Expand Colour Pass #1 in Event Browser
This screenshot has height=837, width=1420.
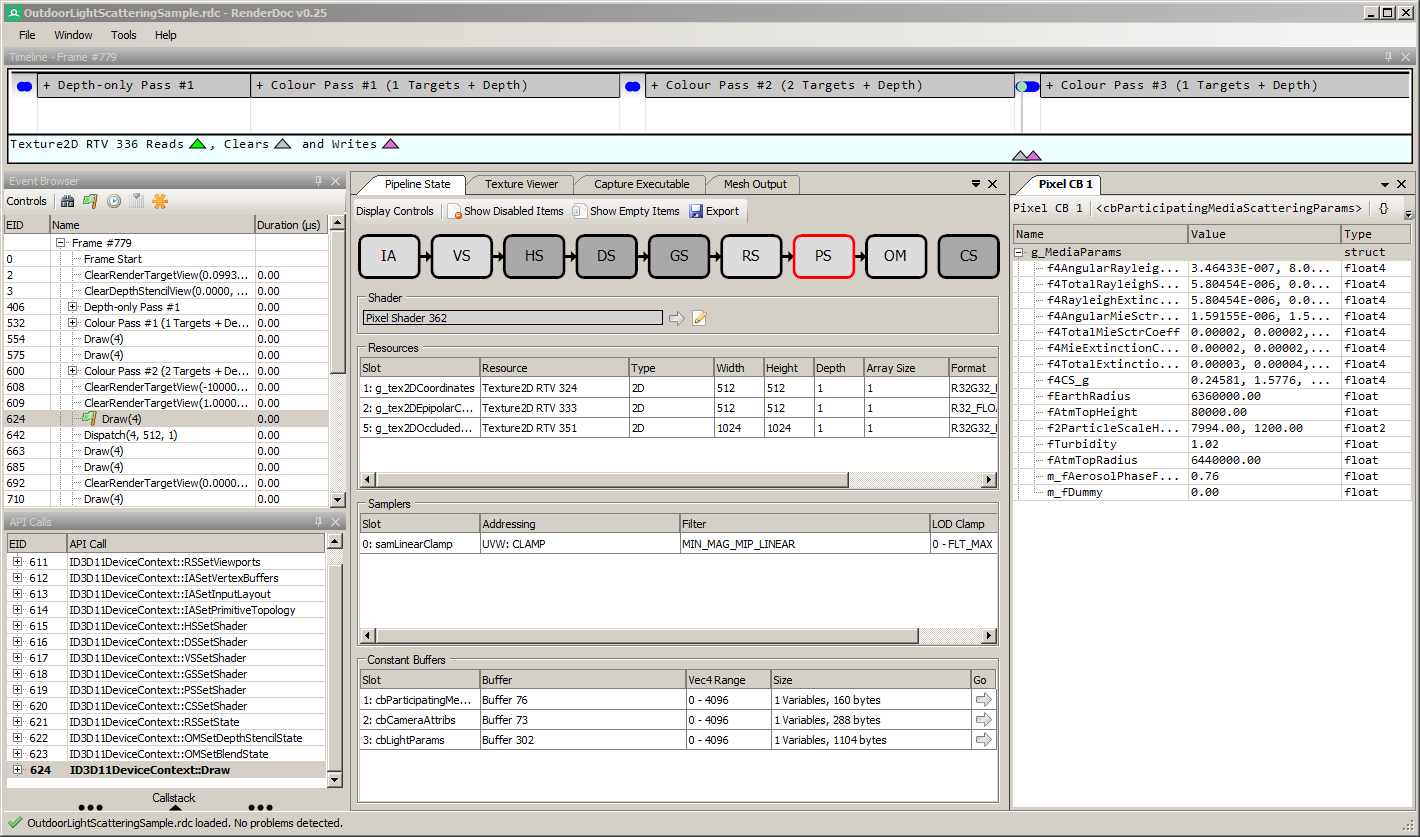(x=72, y=323)
